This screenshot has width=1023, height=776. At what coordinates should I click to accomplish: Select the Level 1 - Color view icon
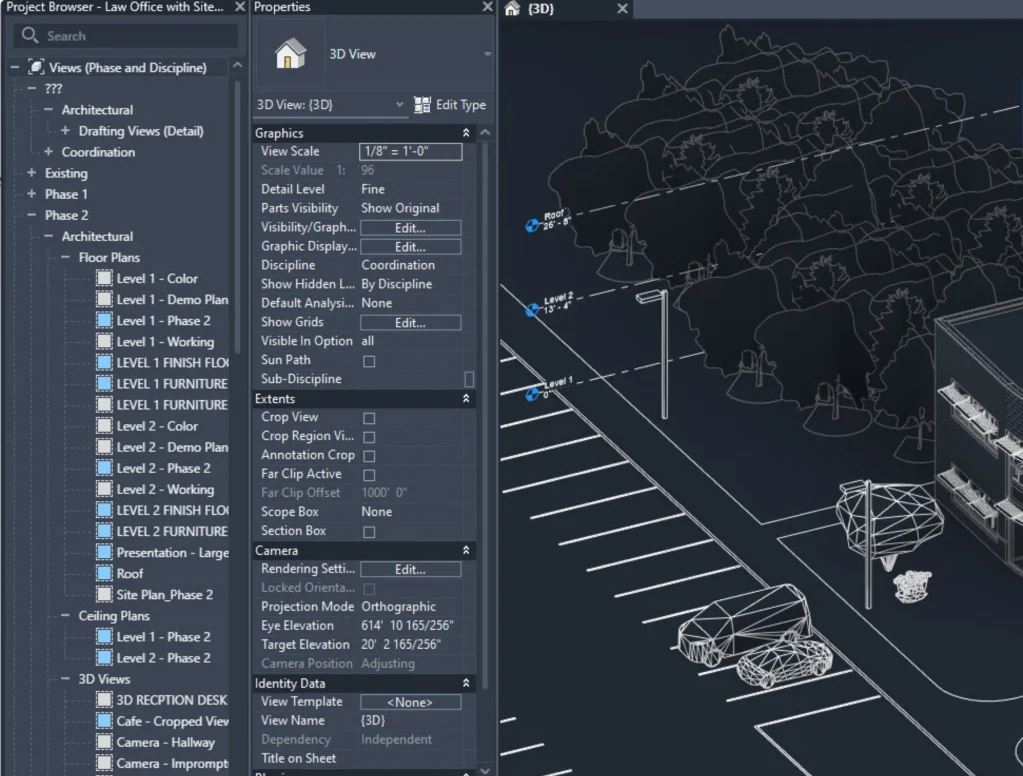tap(104, 279)
